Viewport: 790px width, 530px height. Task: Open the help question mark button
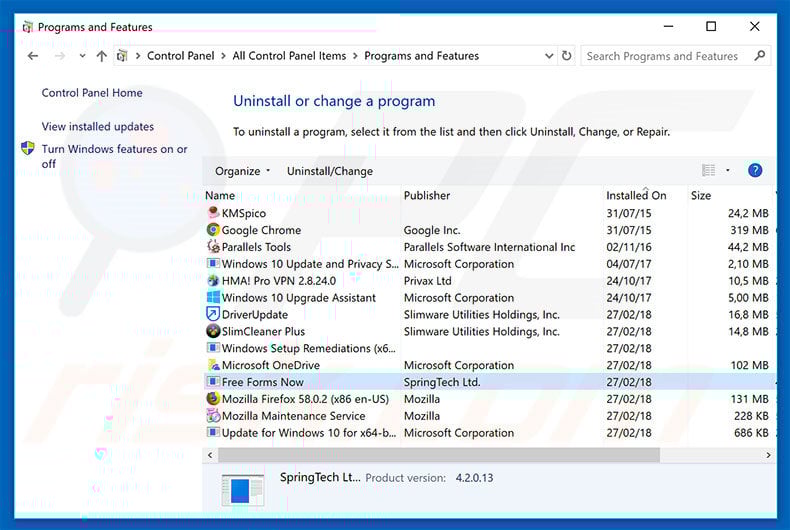755,170
